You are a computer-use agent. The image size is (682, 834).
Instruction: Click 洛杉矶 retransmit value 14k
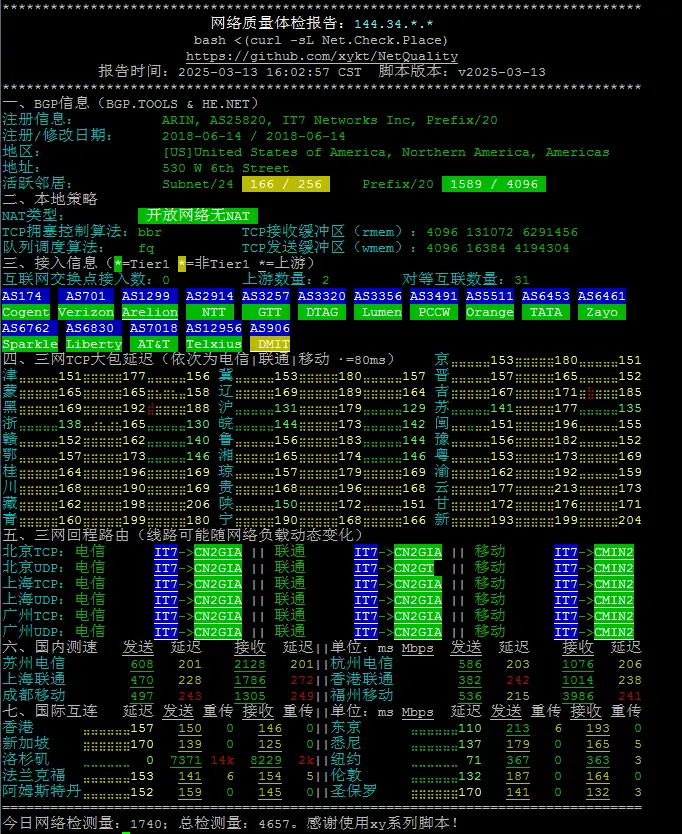tap(222, 760)
